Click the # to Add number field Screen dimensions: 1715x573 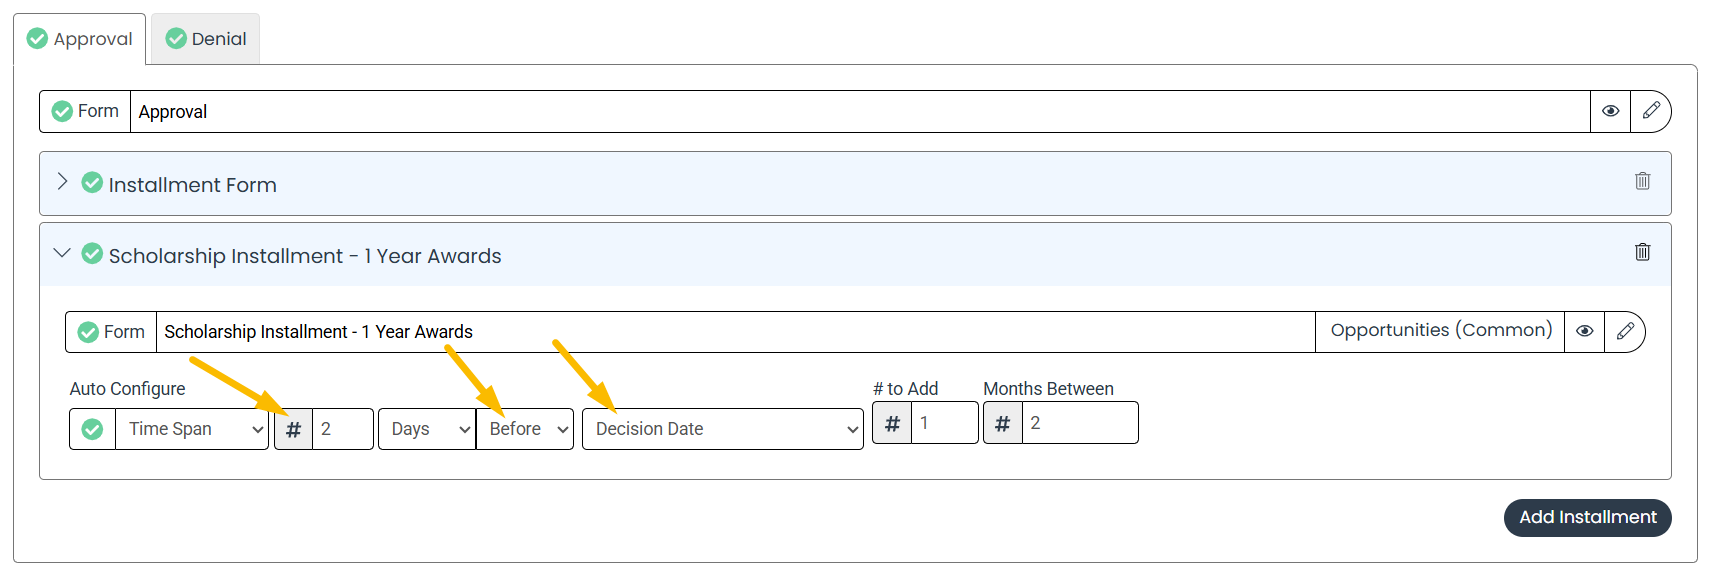click(944, 423)
